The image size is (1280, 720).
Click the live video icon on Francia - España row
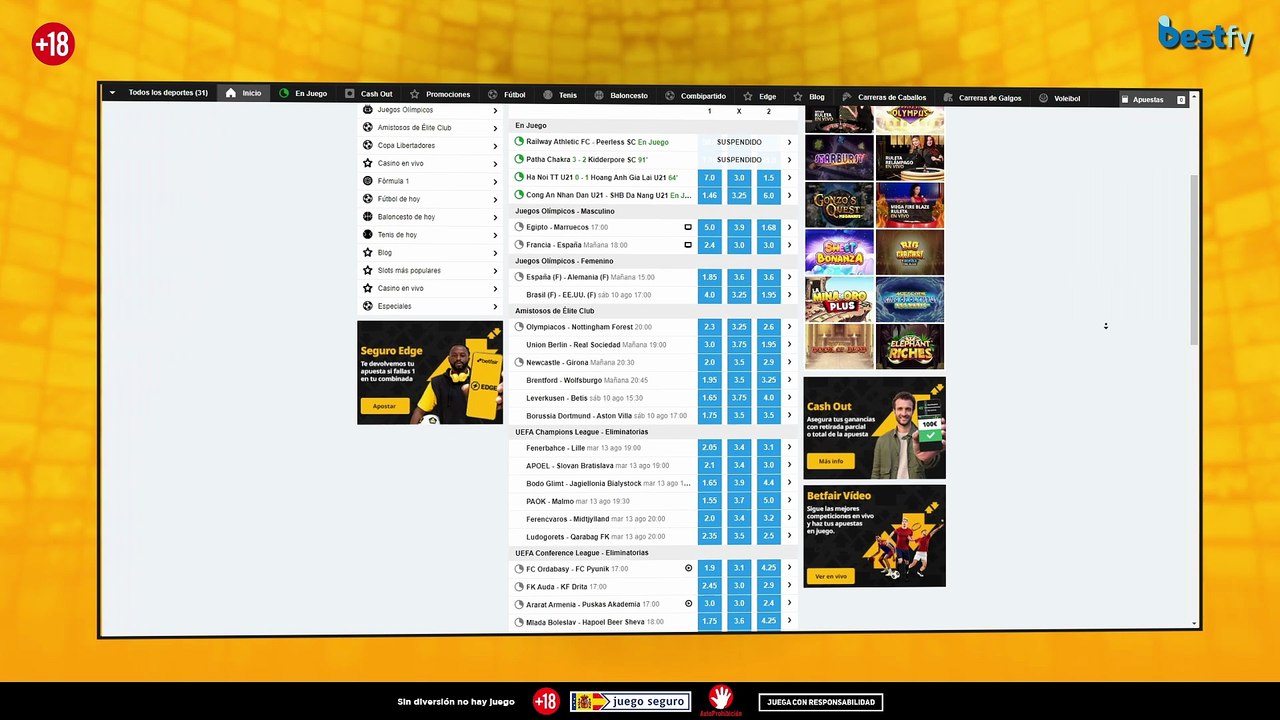[688, 245]
